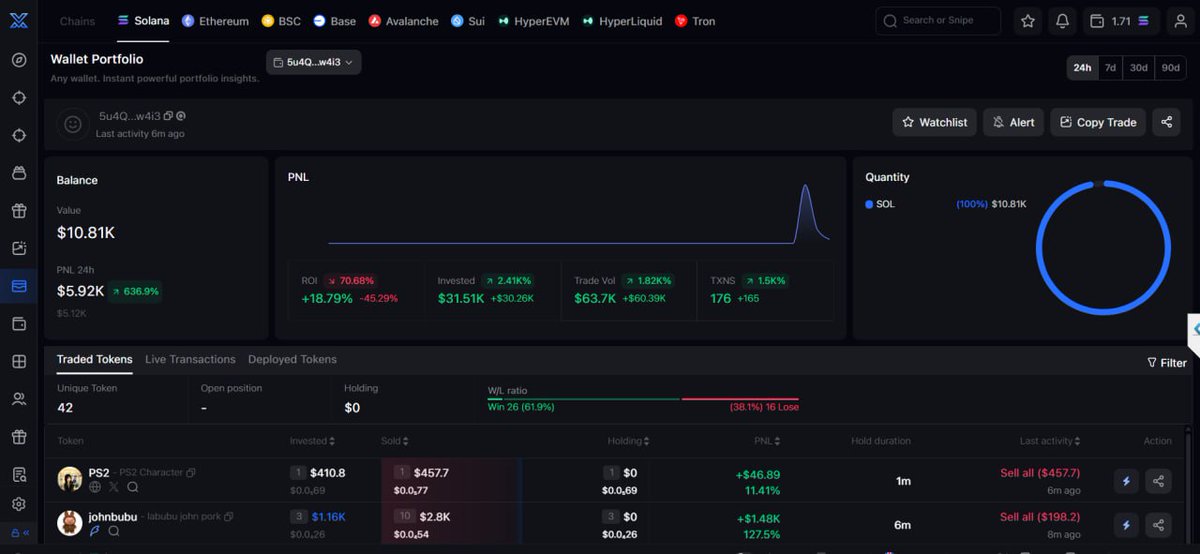The image size is (1200, 554).
Task: Click the green Win portion of W/L bar
Action: (x=584, y=399)
